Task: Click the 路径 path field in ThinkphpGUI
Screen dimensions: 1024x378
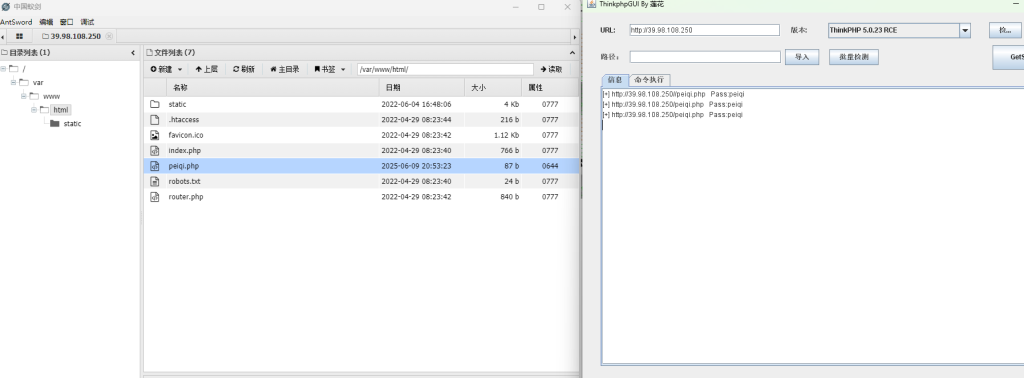Action: (705, 57)
